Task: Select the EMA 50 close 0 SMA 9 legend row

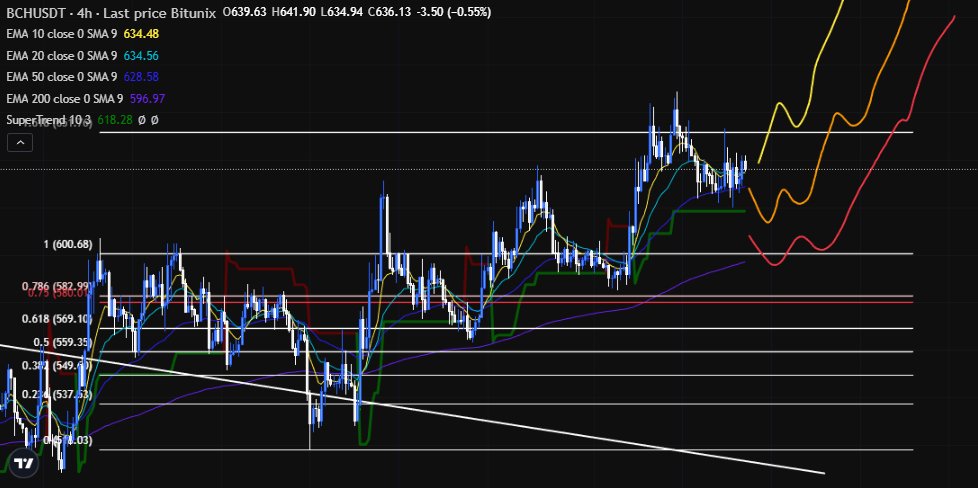Action: point(82,77)
